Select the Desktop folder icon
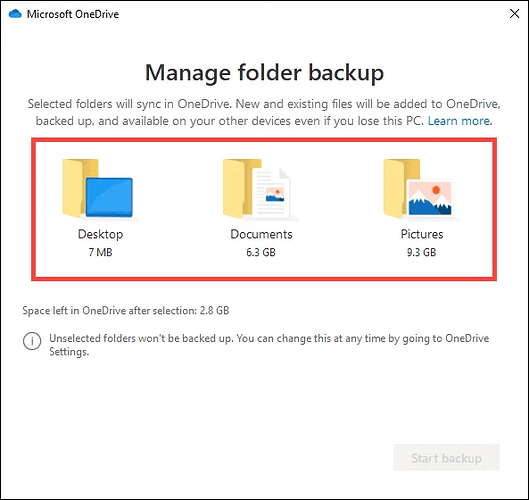The image size is (529, 500). tap(98, 188)
